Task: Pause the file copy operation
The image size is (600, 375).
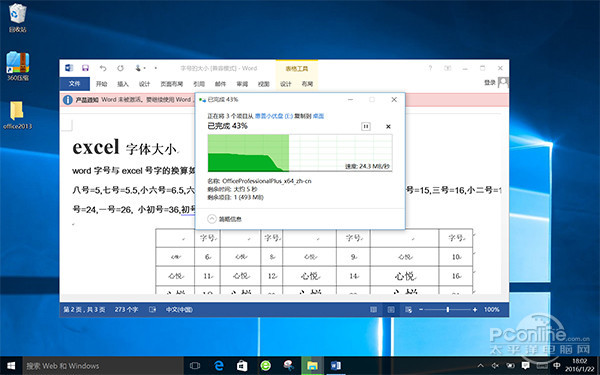Action: (x=366, y=126)
